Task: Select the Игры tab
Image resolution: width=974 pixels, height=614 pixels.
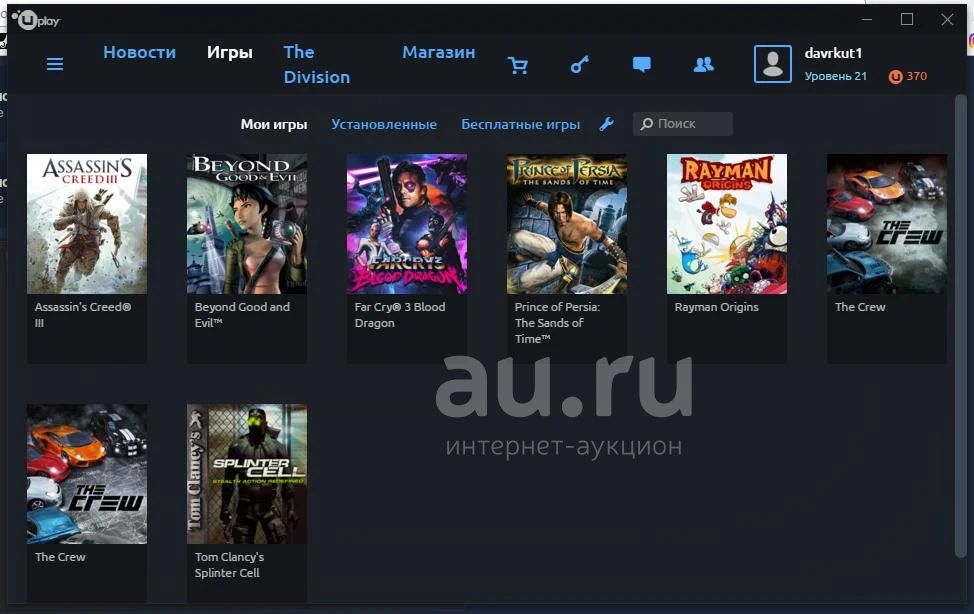Action: [230, 52]
